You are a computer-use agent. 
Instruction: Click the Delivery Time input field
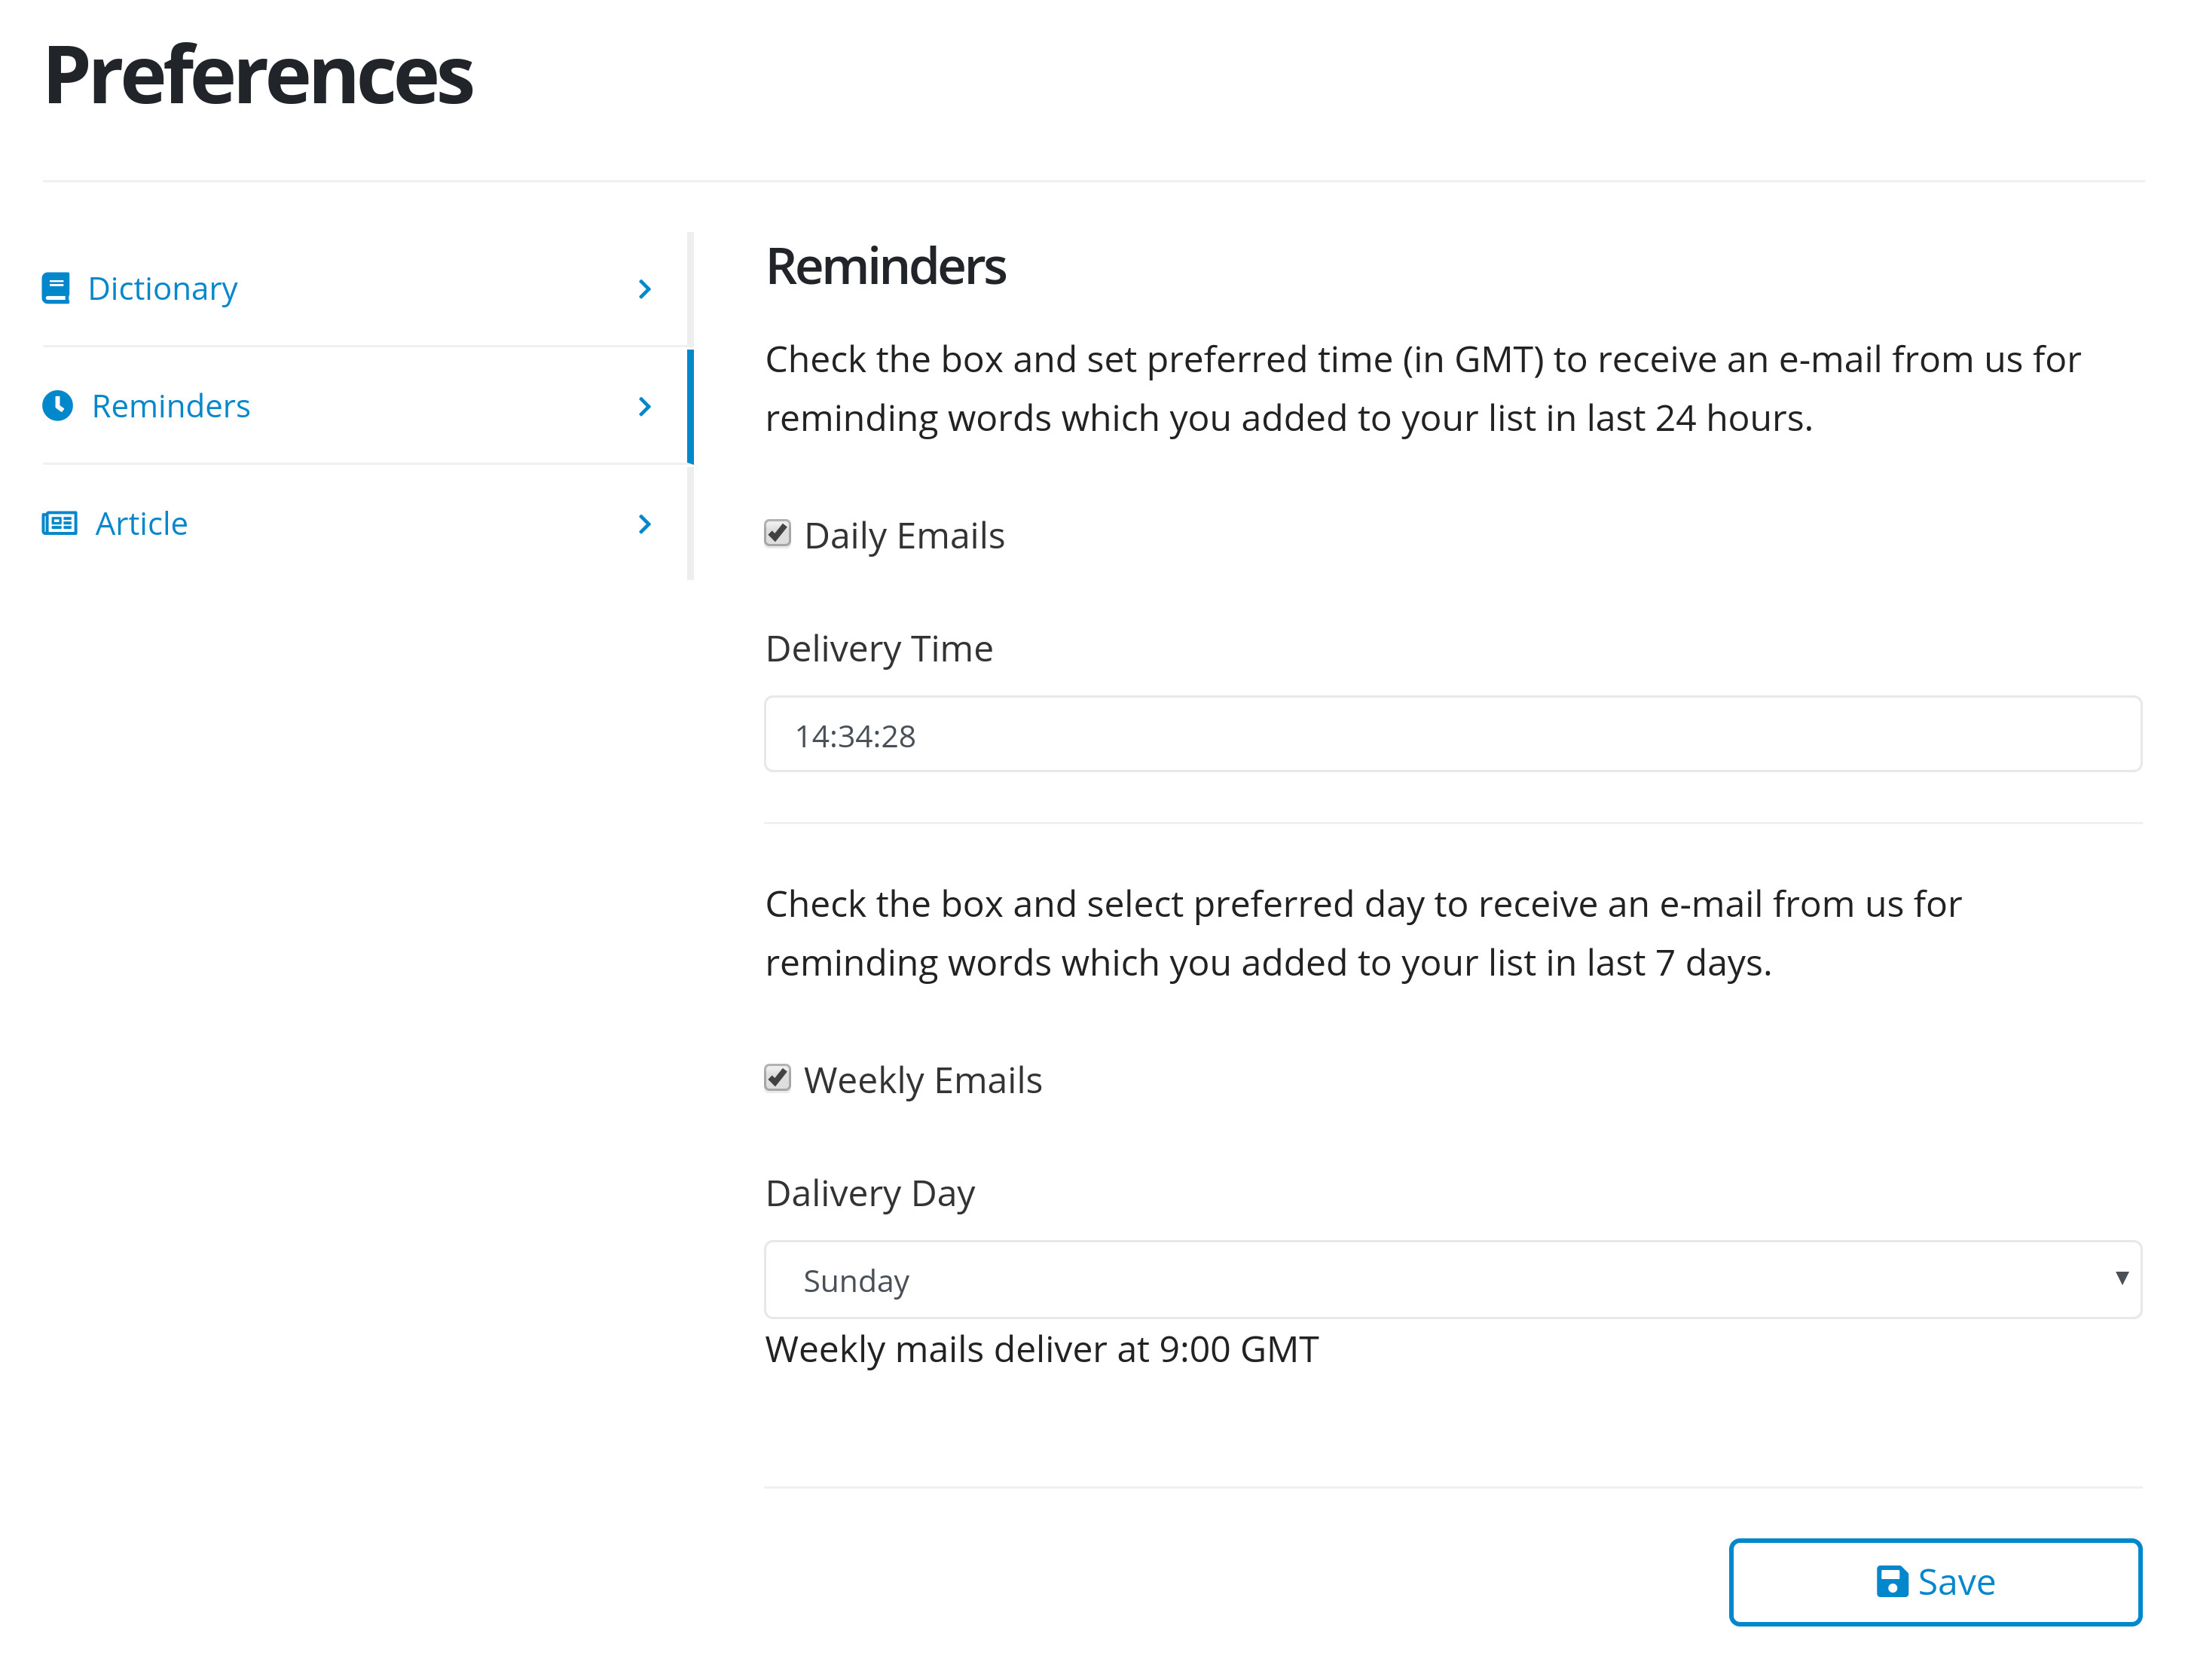(x=1452, y=734)
